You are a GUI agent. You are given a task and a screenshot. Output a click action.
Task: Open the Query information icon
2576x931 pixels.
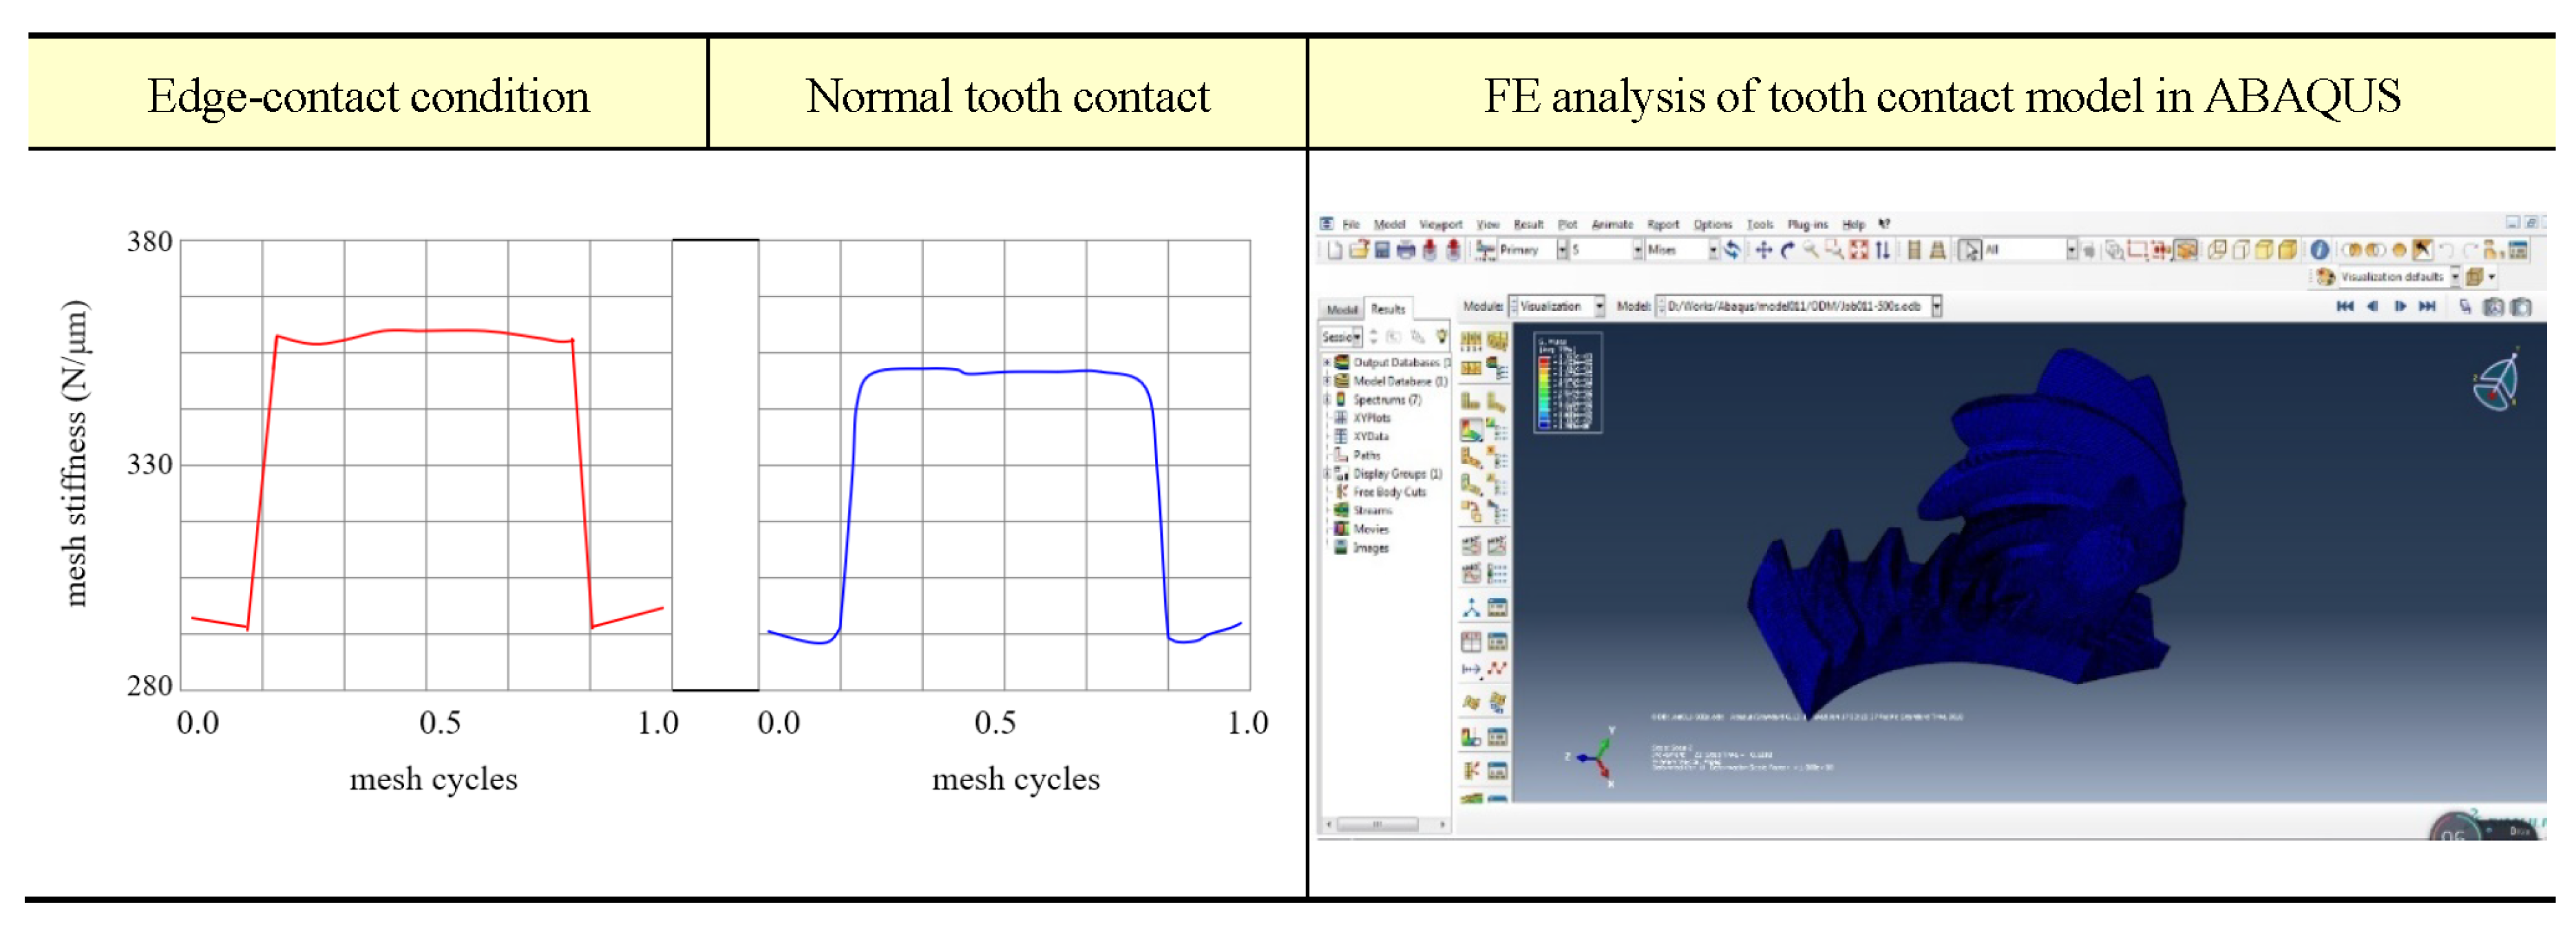click(2319, 250)
